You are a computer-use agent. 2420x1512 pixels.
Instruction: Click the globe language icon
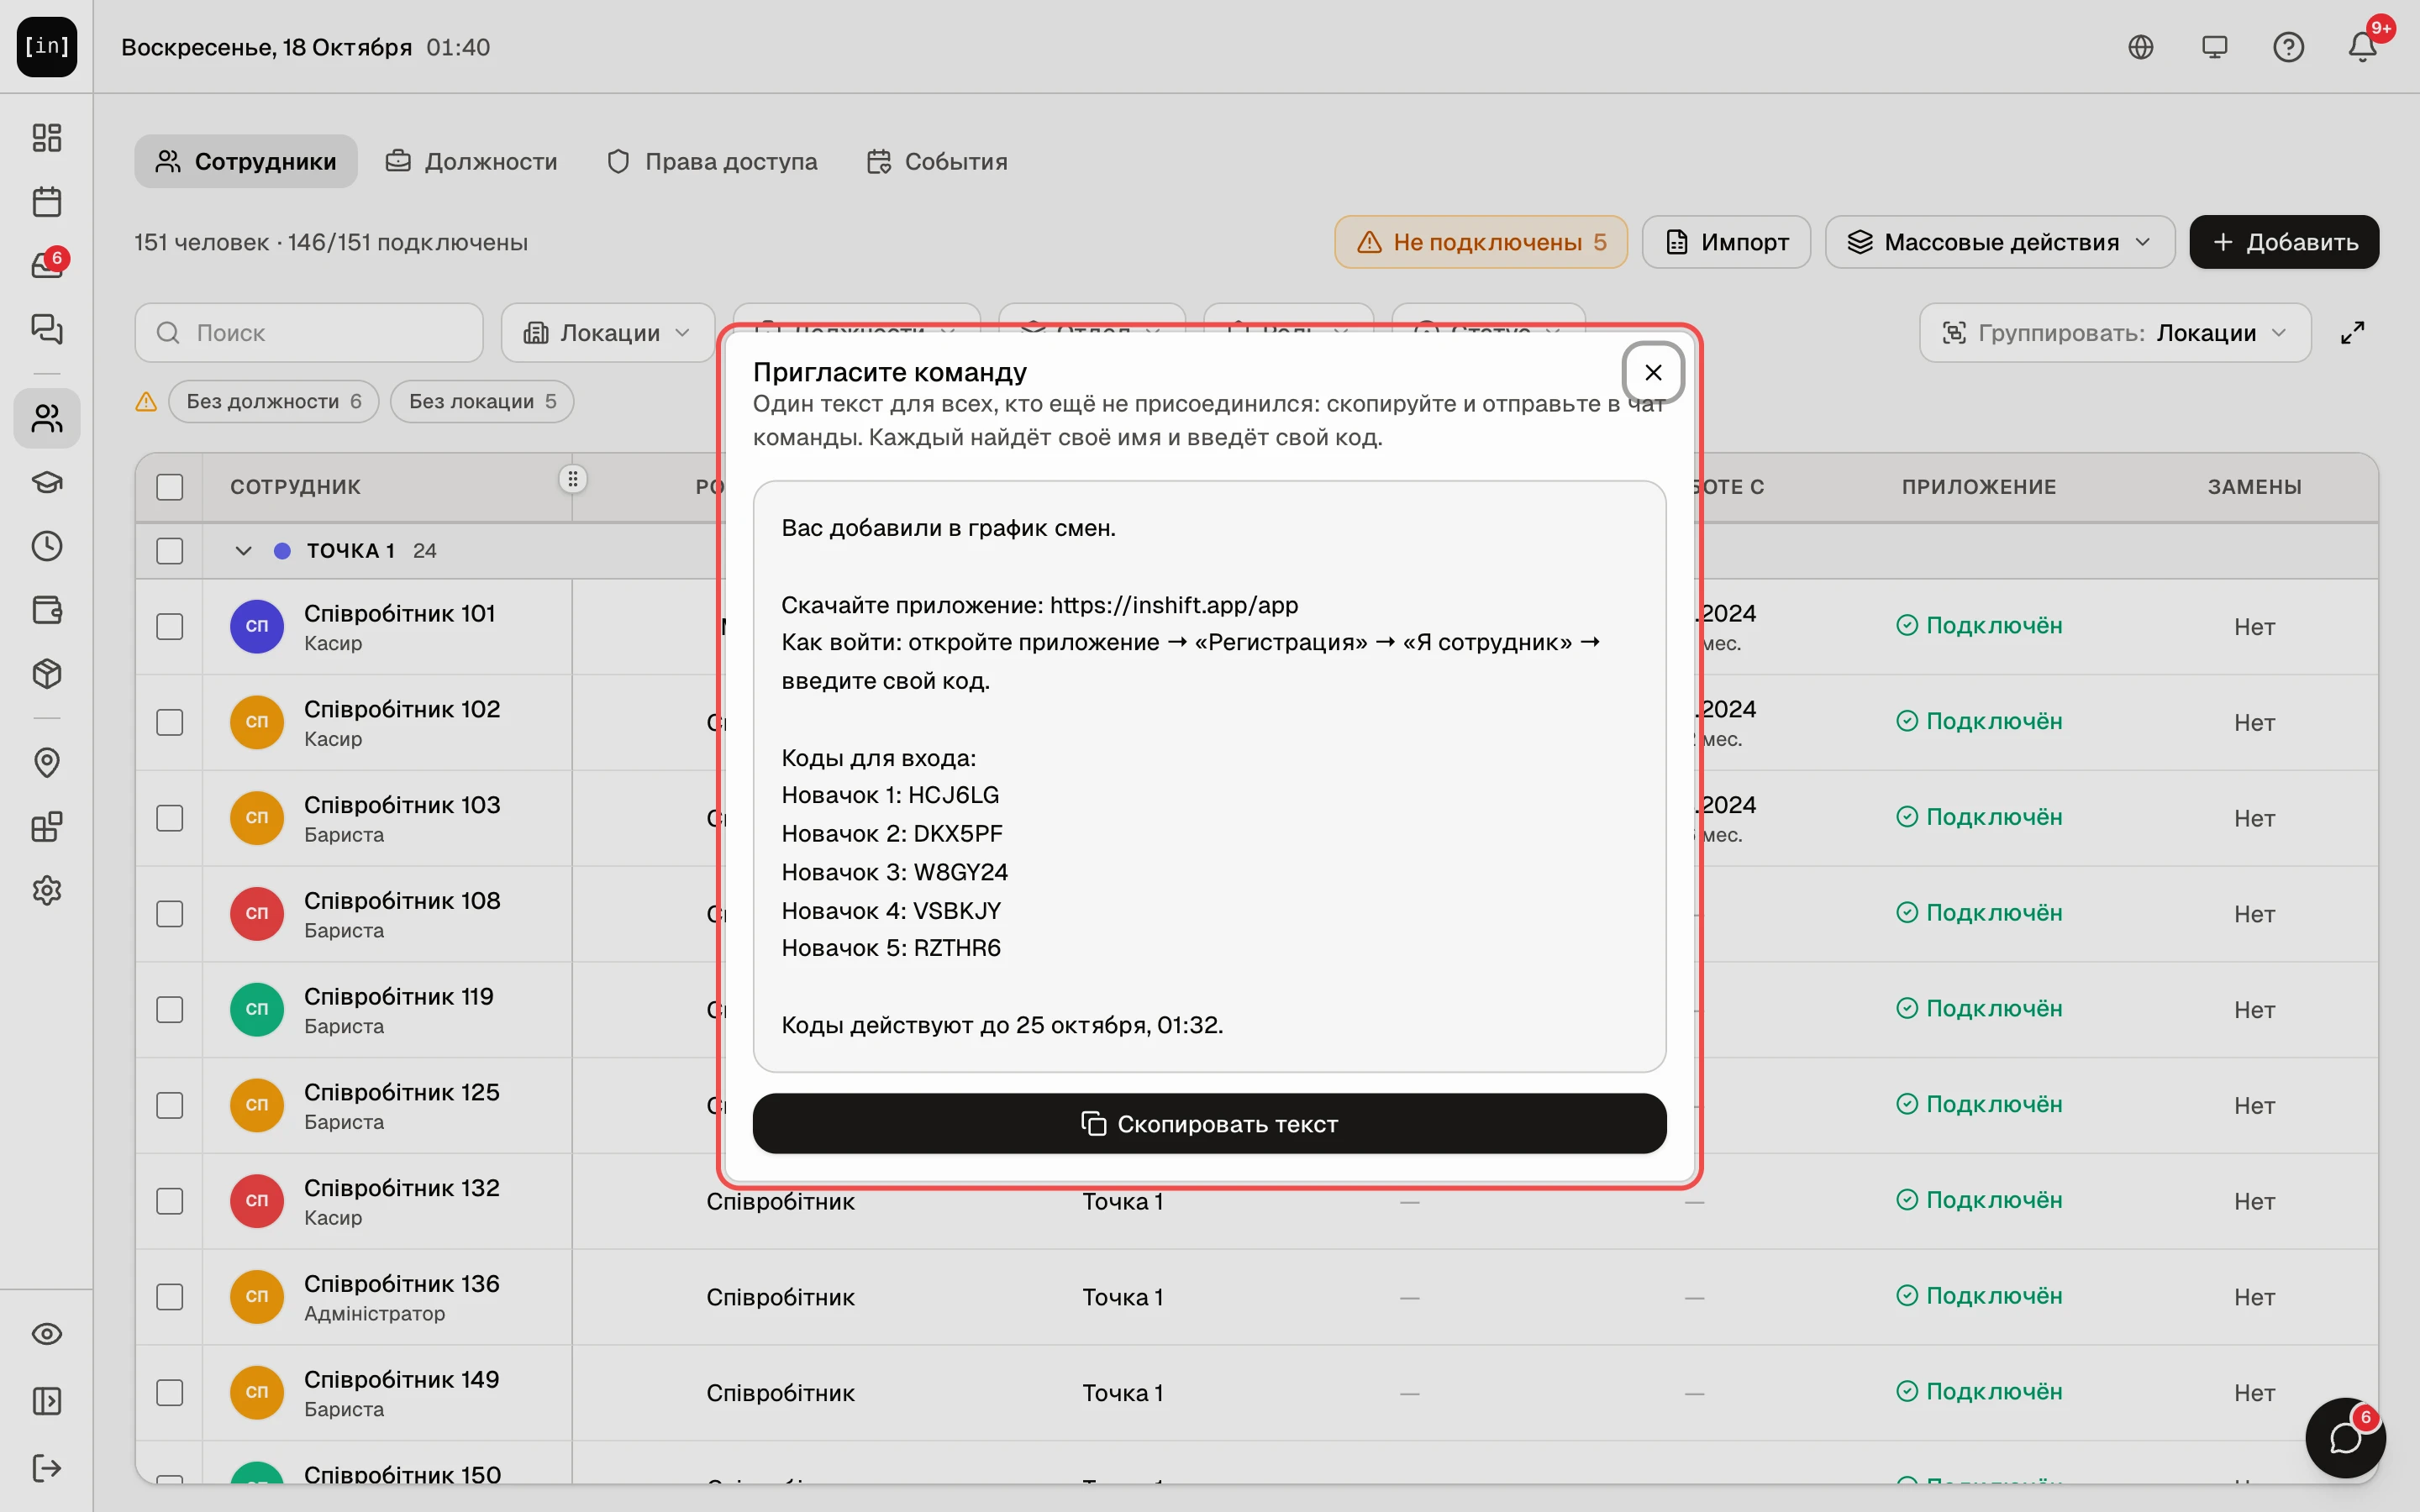coord(2141,47)
